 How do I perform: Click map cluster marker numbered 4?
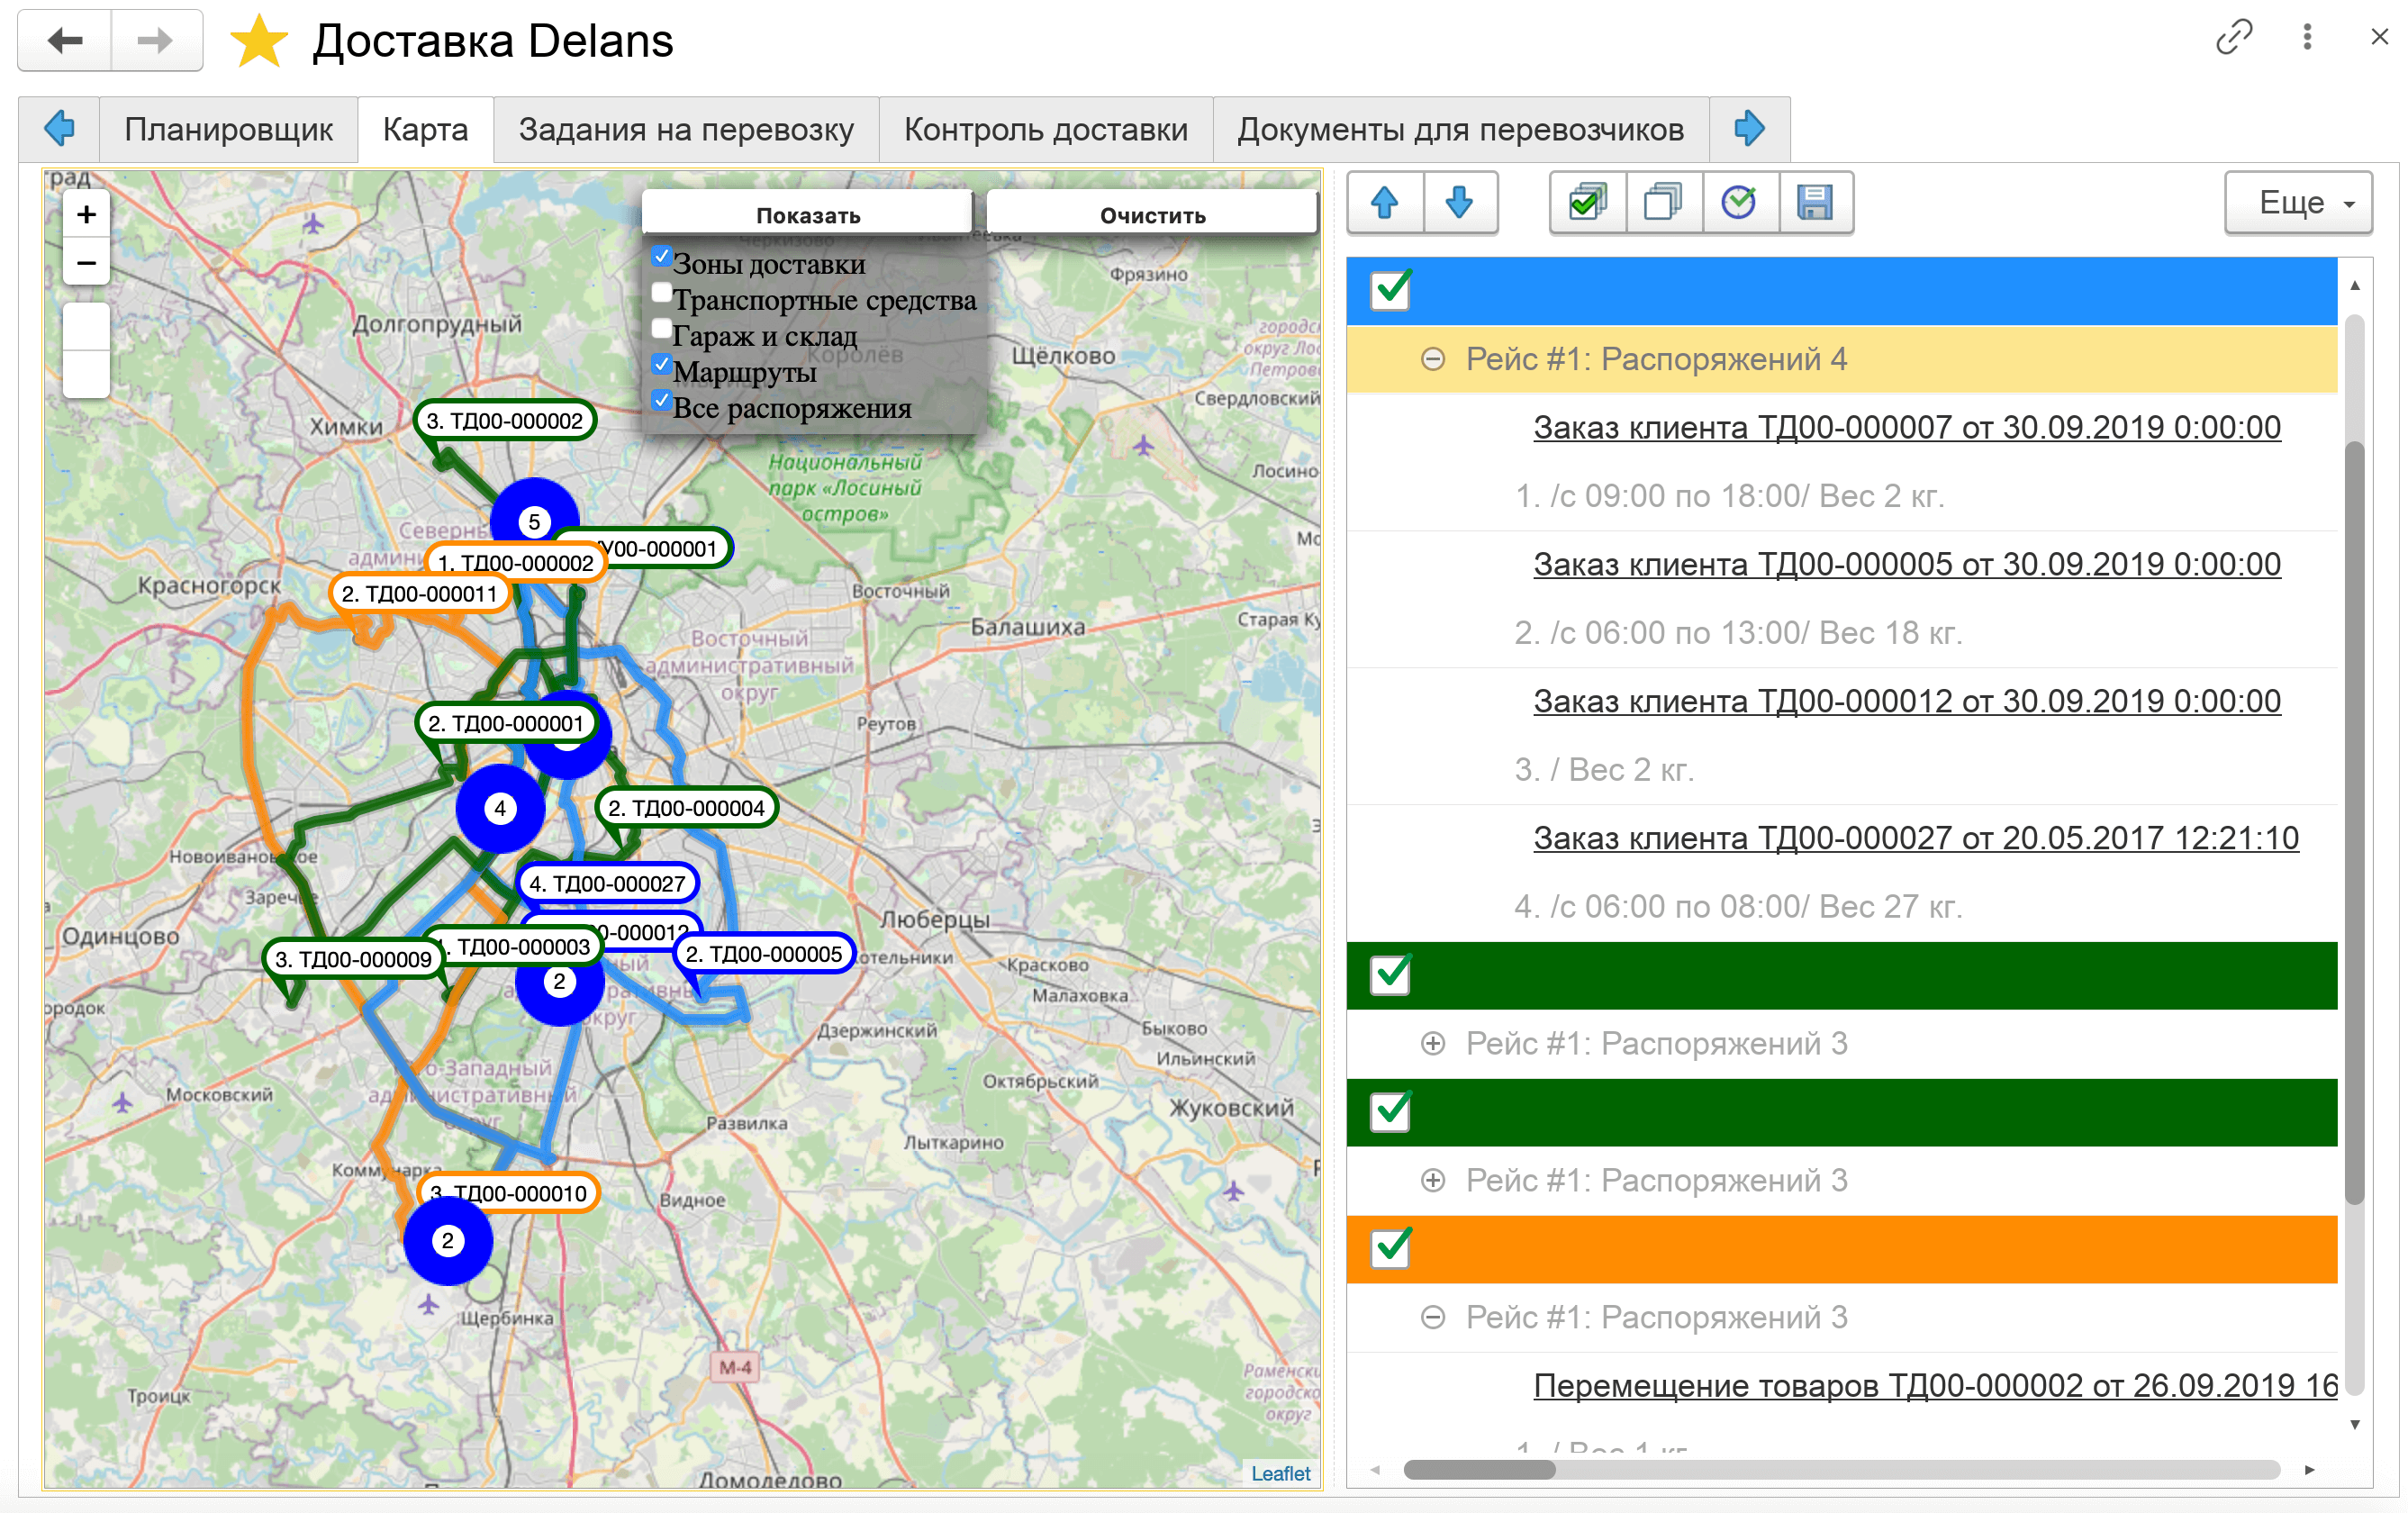(500, 808)
